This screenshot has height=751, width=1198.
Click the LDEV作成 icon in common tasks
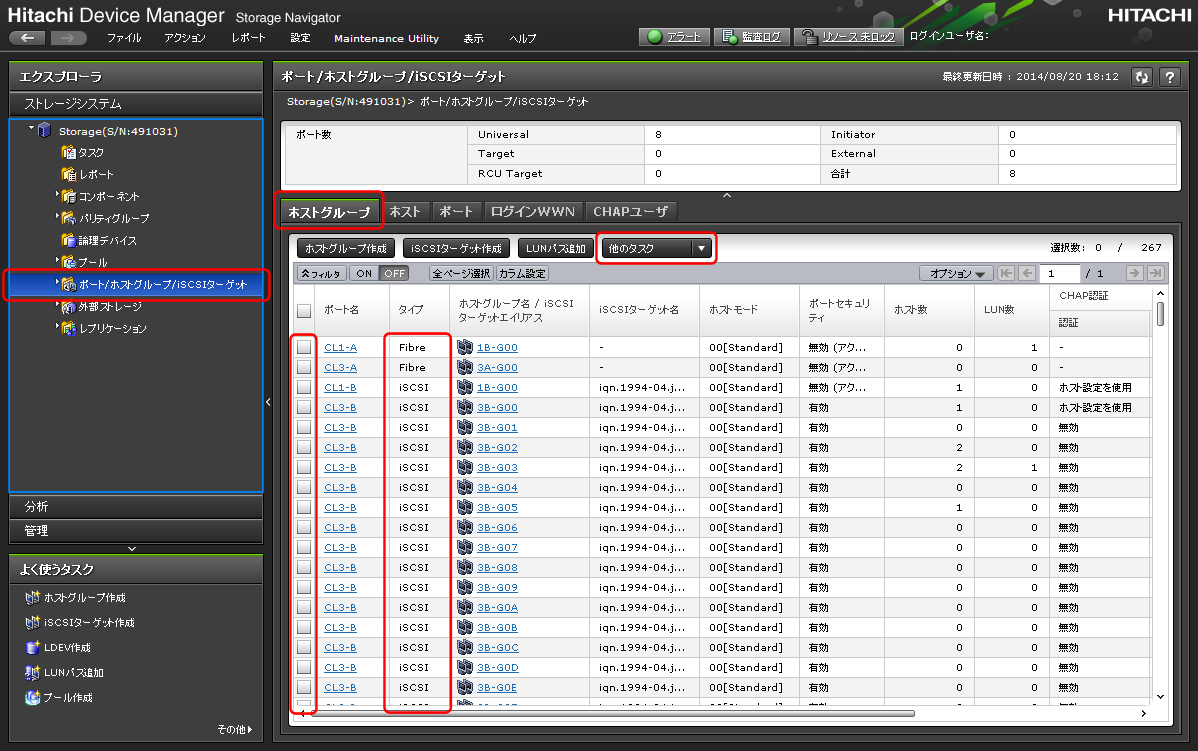32,648
